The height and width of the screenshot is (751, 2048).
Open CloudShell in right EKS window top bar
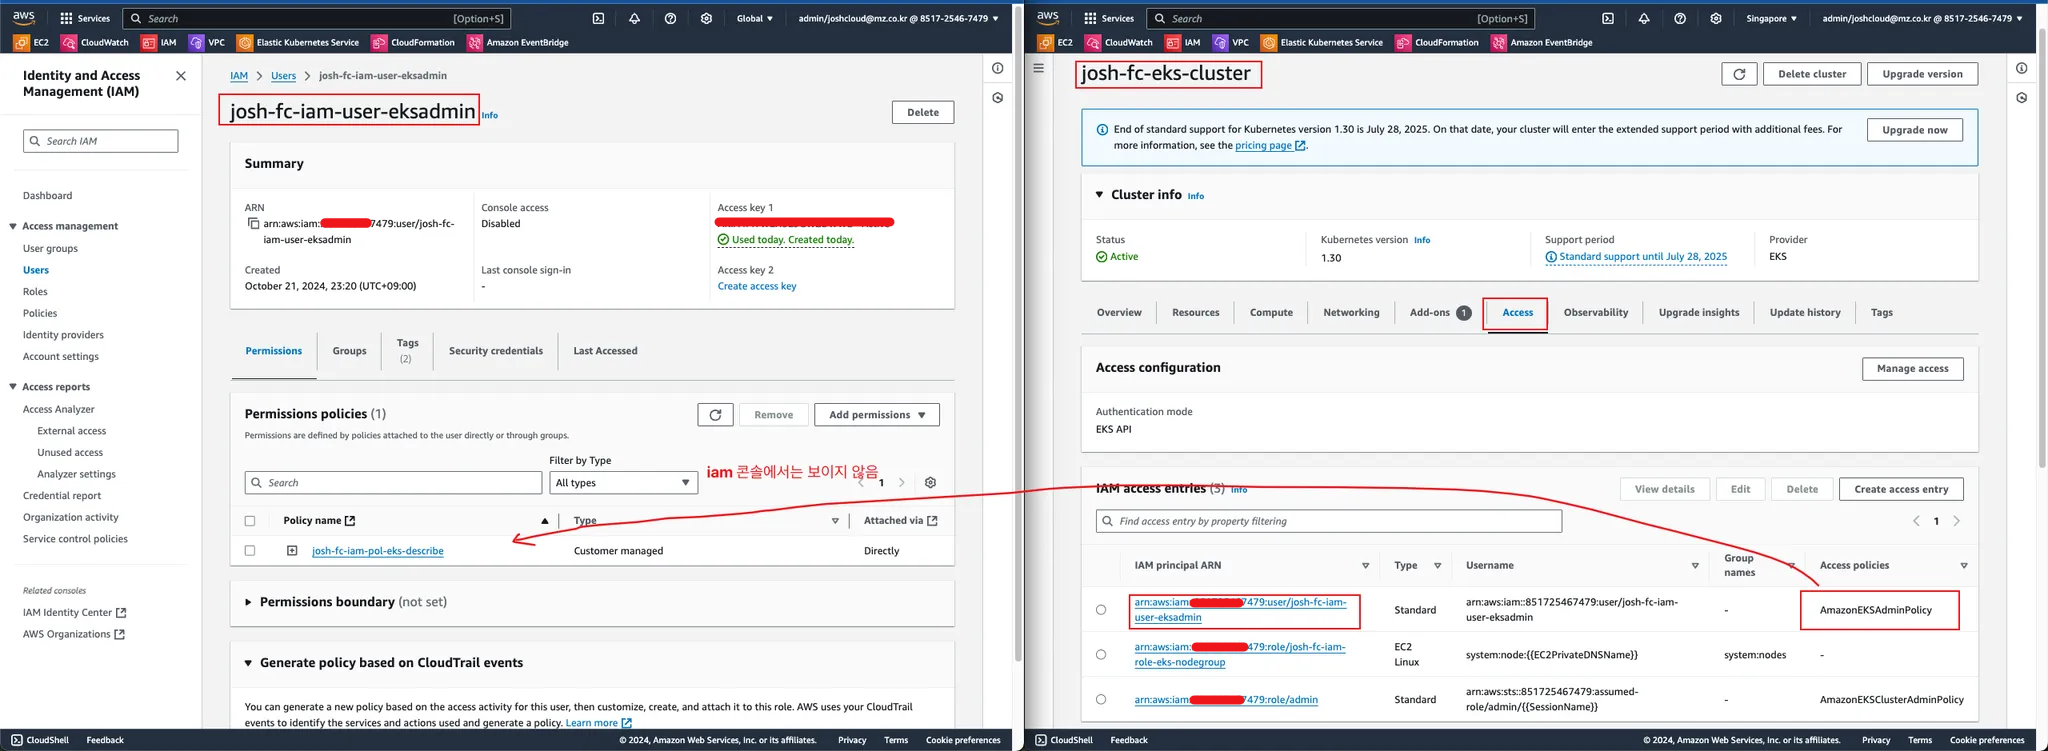[1608, 18]
